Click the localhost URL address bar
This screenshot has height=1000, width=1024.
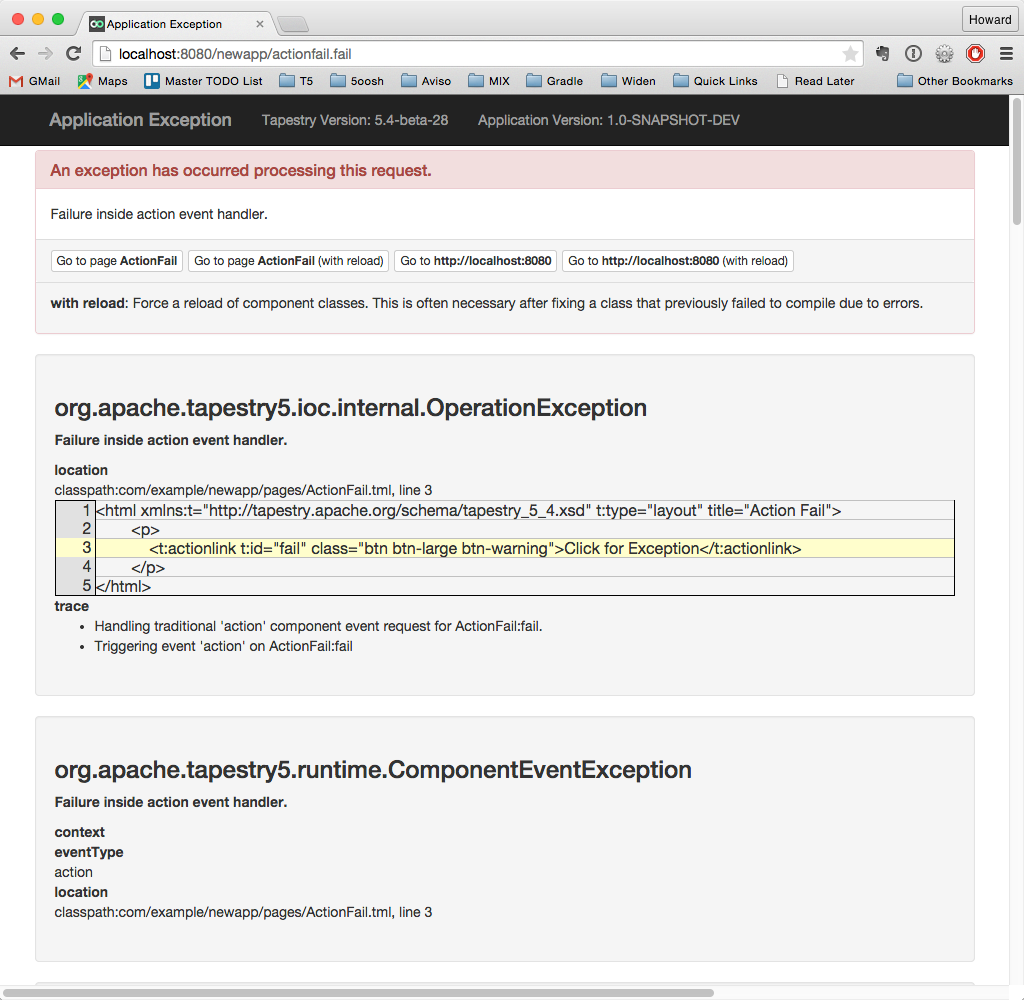tap(470, 54)
